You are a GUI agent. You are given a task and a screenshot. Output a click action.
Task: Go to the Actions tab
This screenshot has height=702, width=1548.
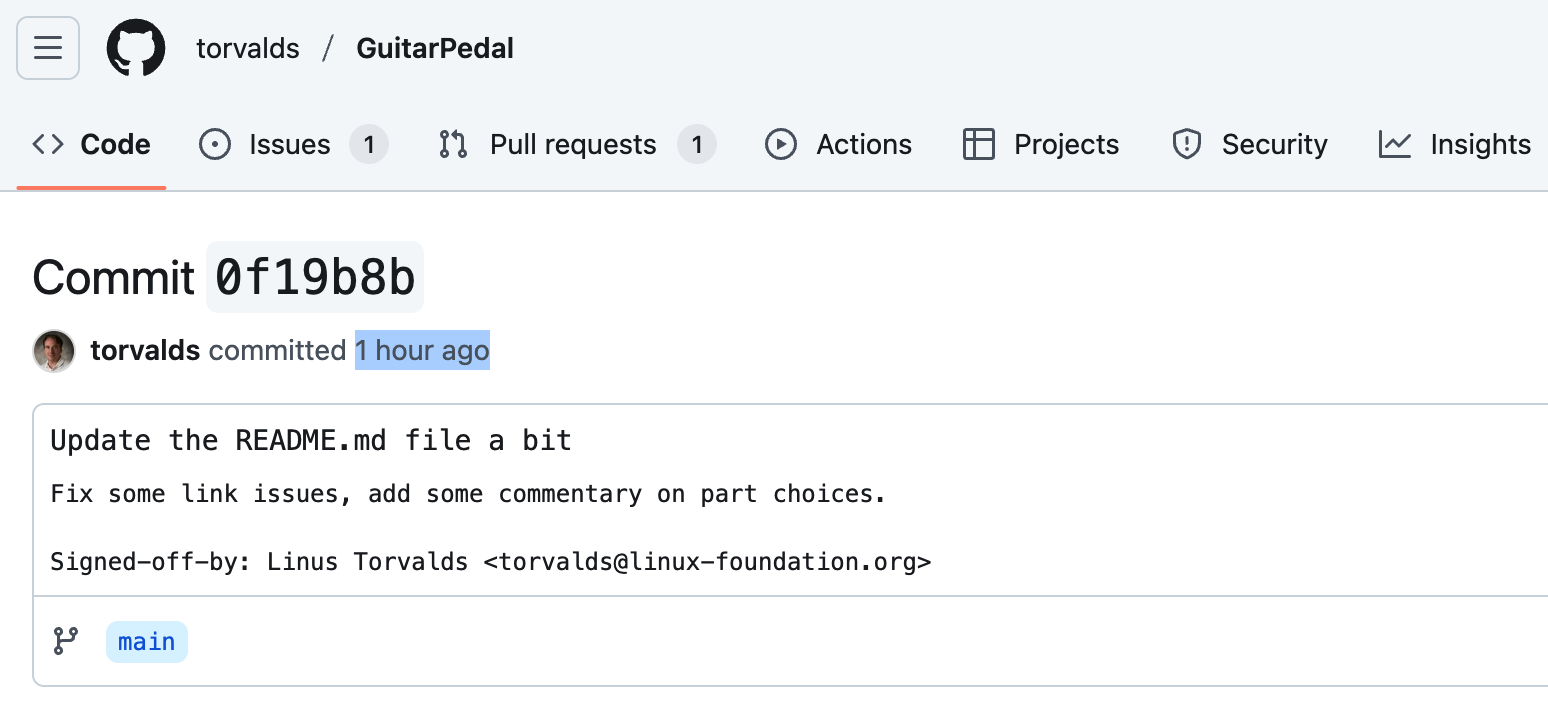coord(864,145)
